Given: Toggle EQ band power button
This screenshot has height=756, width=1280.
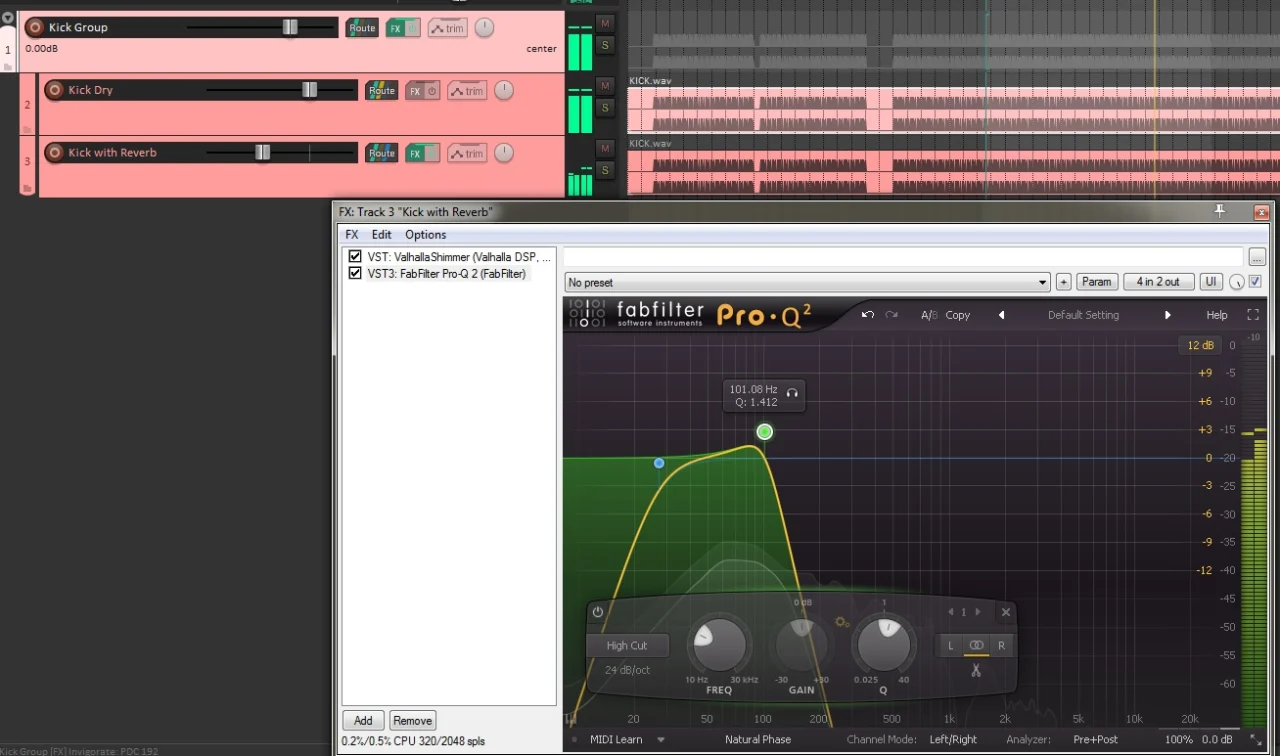Looking at the screenshot, I should [x=598, y=612].
